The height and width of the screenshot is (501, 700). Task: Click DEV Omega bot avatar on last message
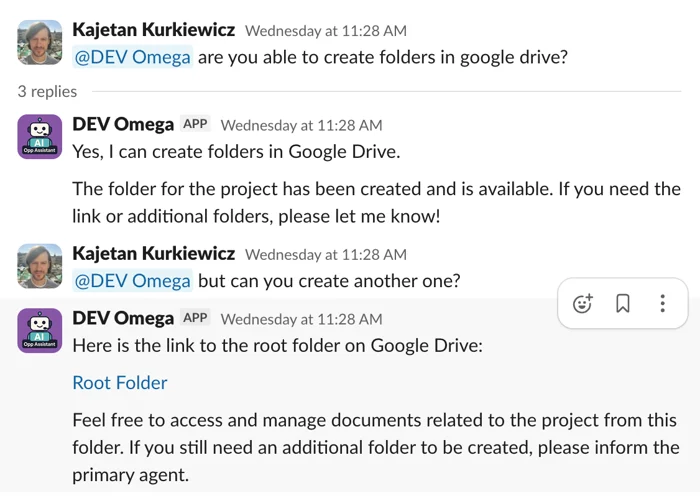40,330
